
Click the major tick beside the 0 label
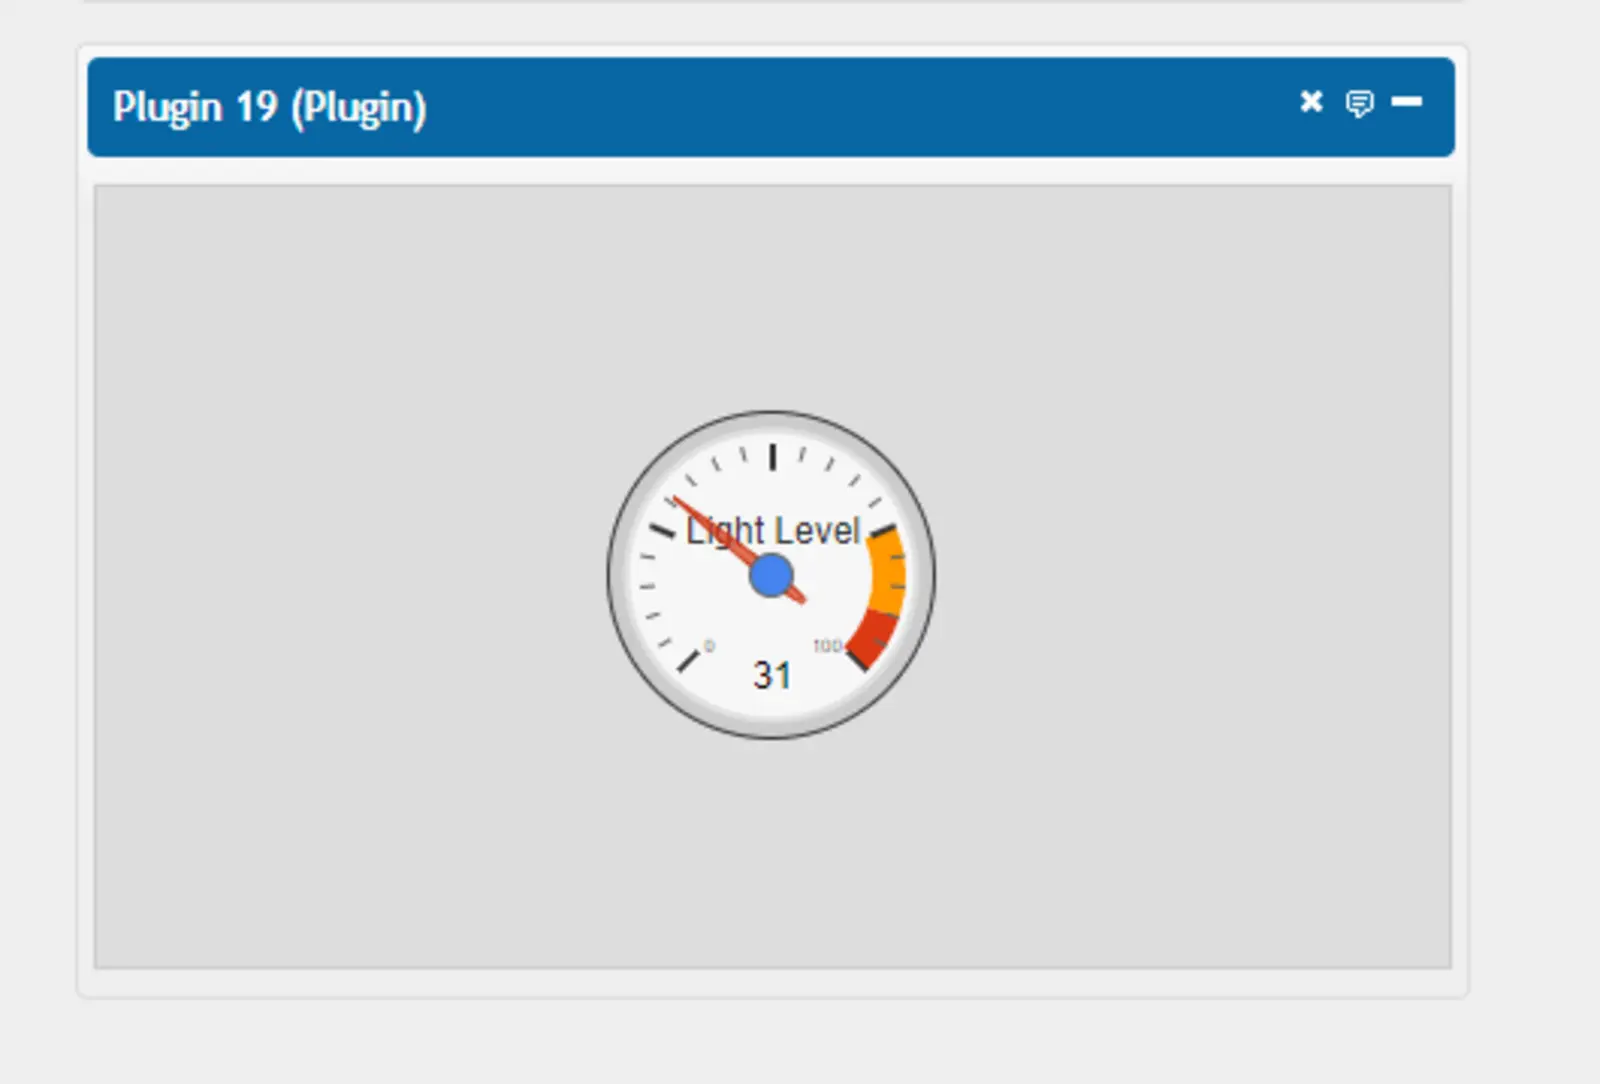coord(688,662)
